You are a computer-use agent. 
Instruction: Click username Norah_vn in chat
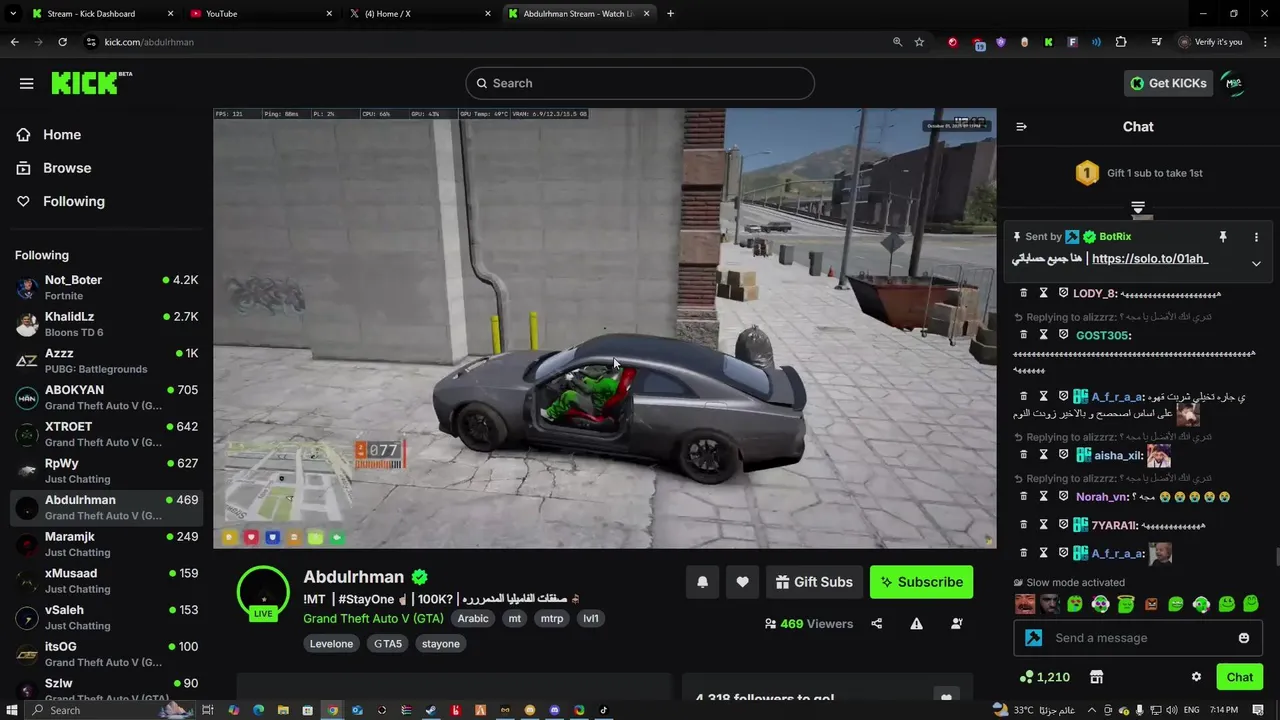point(1102,497)
